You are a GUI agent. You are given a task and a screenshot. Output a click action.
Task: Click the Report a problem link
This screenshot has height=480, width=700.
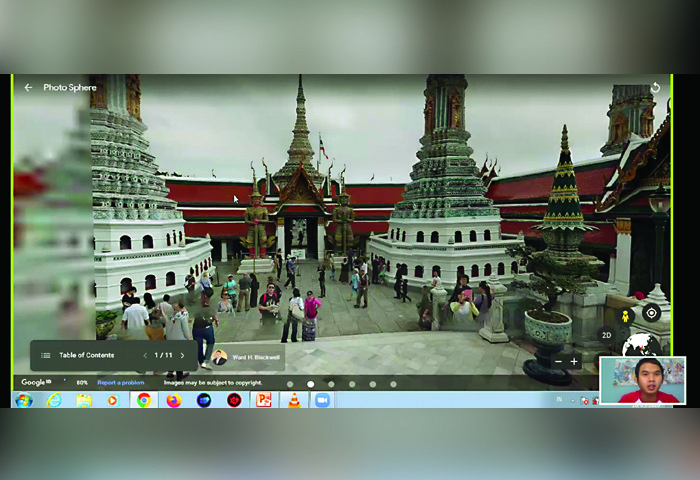point(120,382)
